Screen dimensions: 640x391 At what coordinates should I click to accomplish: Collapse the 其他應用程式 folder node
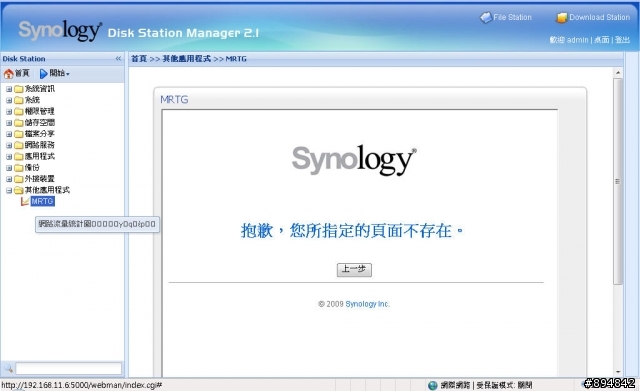click(x=9, y=190)
